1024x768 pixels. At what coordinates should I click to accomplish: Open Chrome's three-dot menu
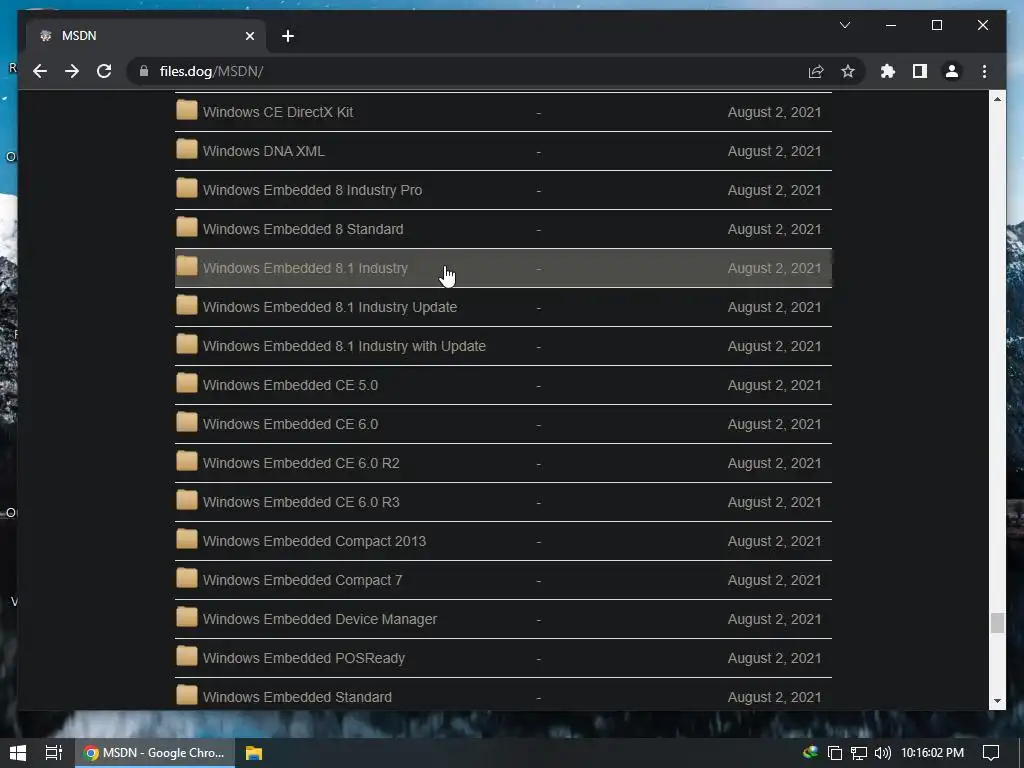984,71
